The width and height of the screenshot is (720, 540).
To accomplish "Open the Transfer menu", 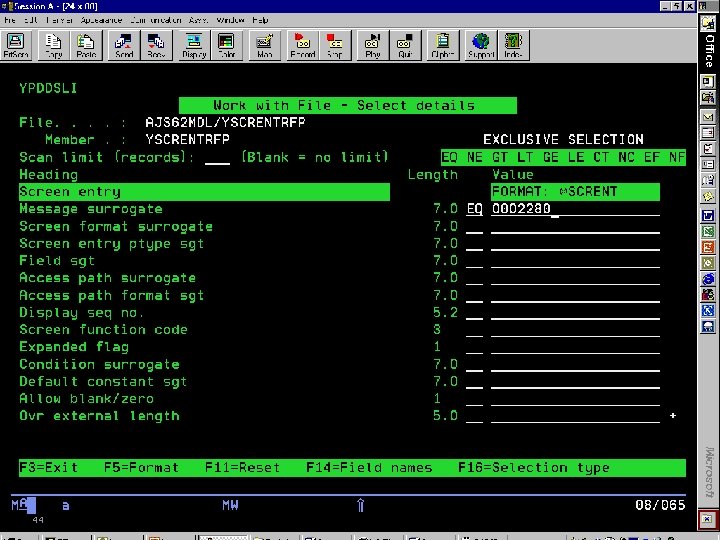I will pos(59,20).
